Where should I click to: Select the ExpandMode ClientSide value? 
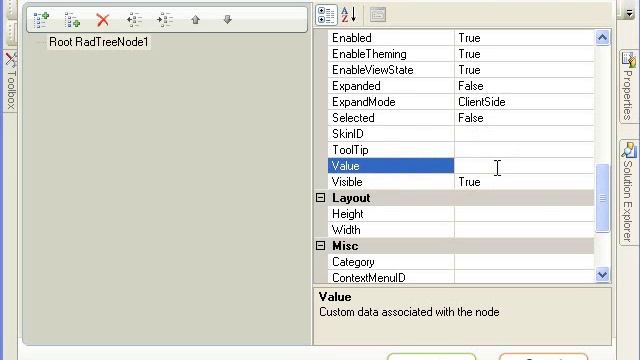pos(482,102)
